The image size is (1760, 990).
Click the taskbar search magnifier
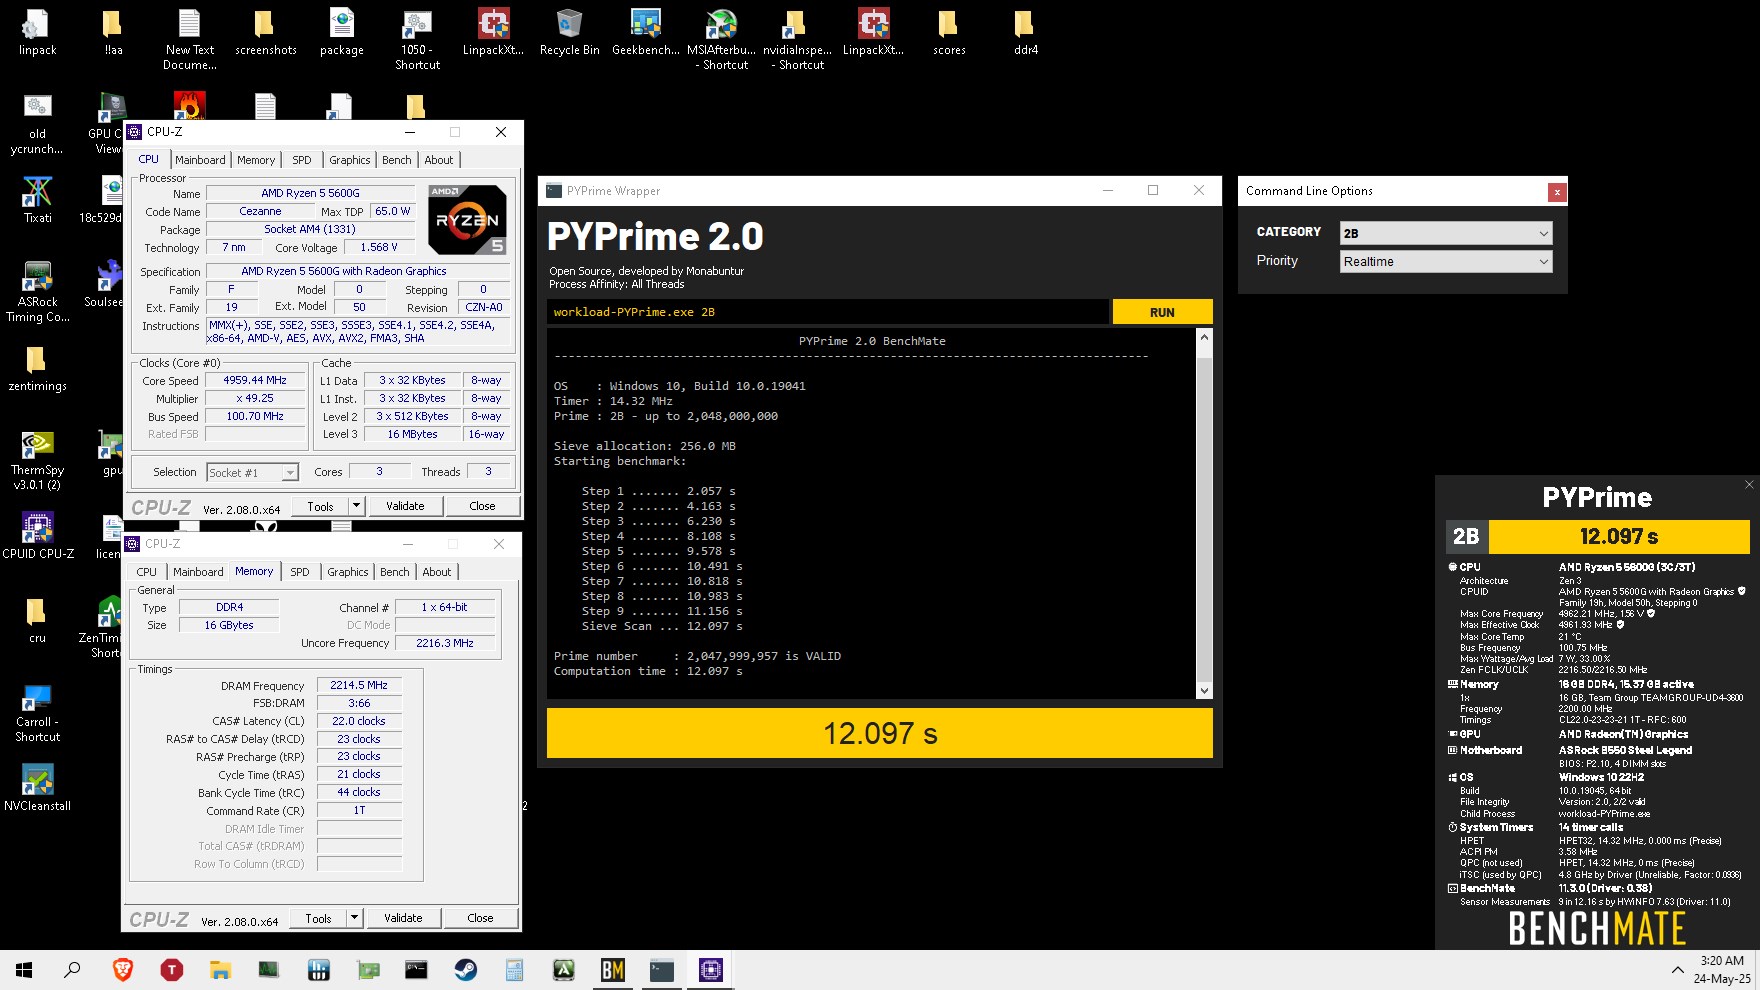tap(73, 969)
